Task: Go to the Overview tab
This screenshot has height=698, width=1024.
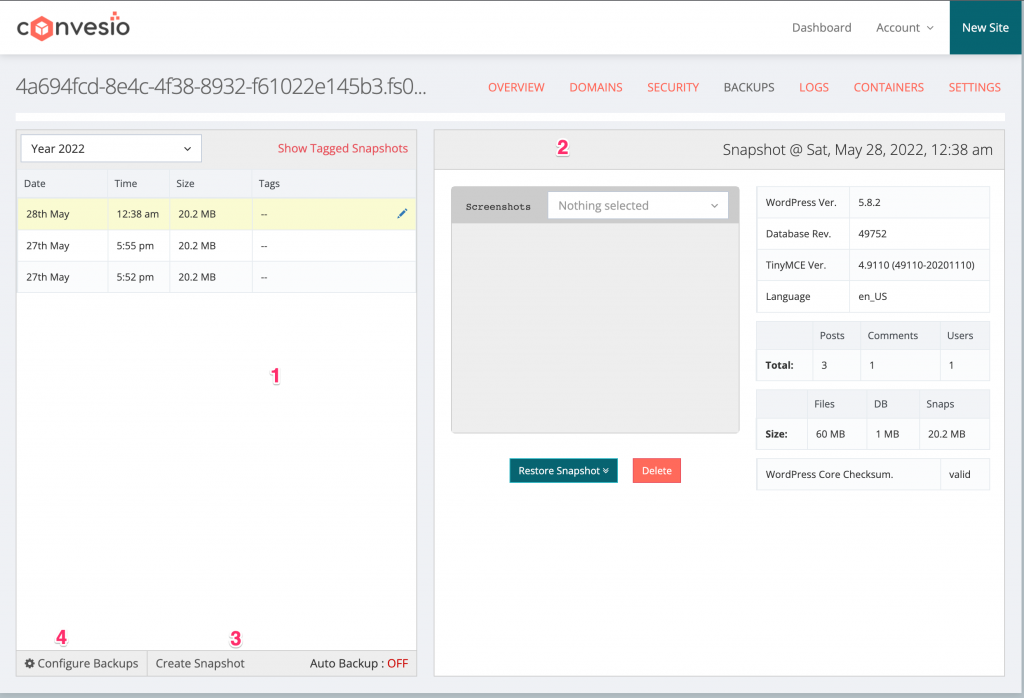Action: [x=516, y=87]
